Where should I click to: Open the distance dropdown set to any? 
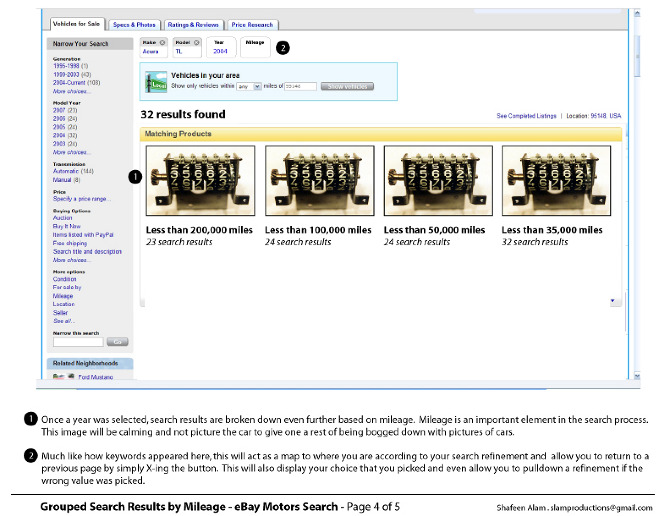[x=249, y=86]
